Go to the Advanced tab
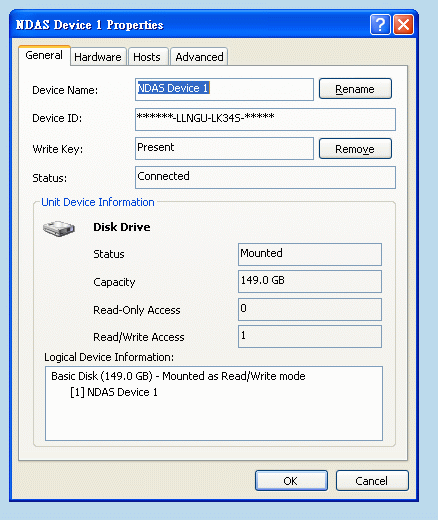 click(x=199, y=57)
